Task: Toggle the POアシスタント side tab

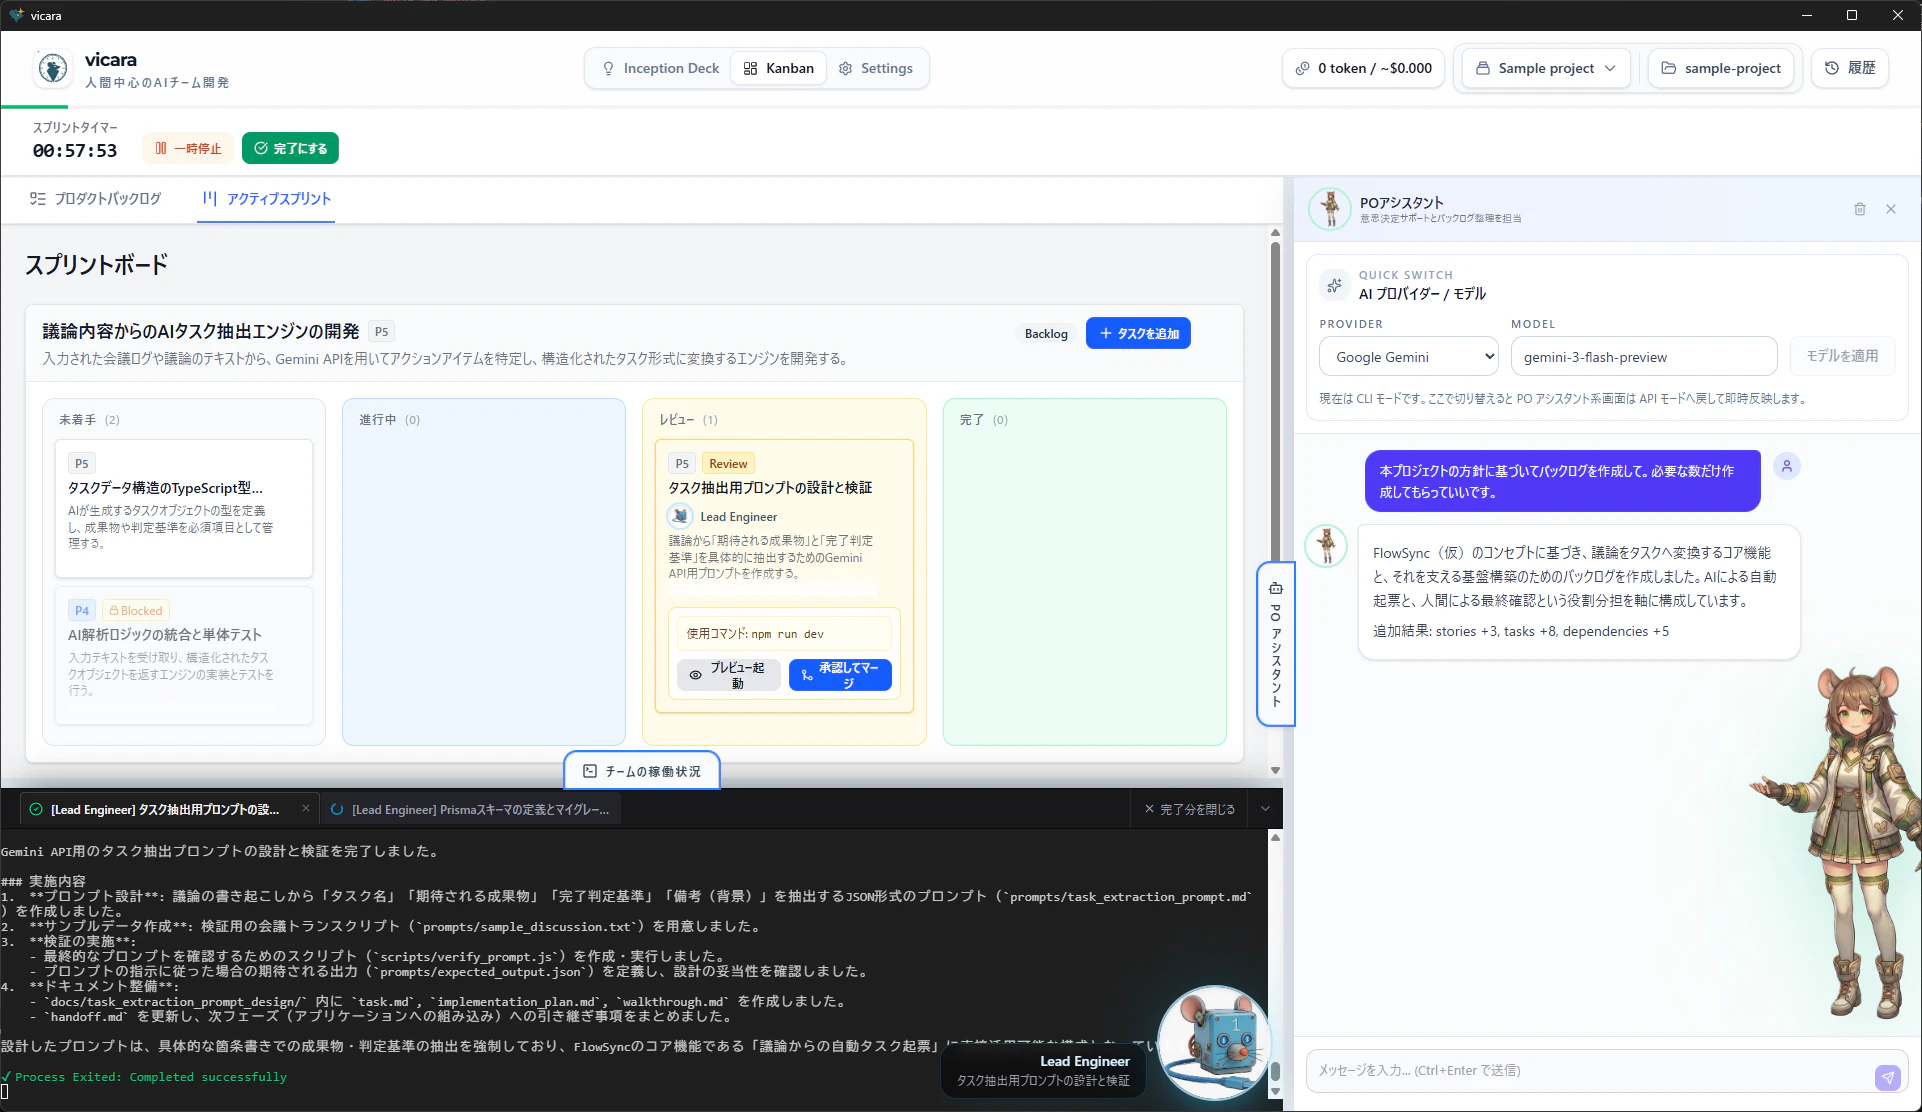Action: 1275,644
